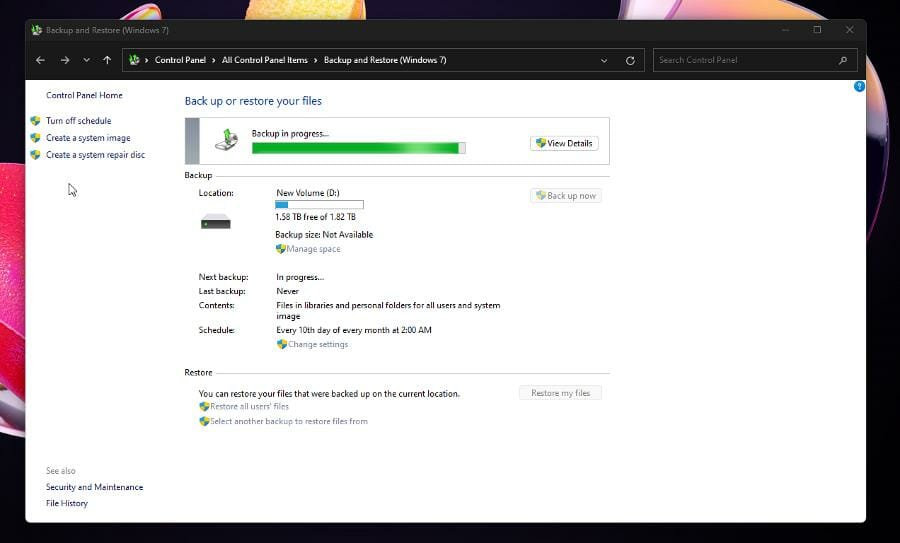900x543 pixels.
Task: Click Select another backup to restore files from
Action: (289, 421)
